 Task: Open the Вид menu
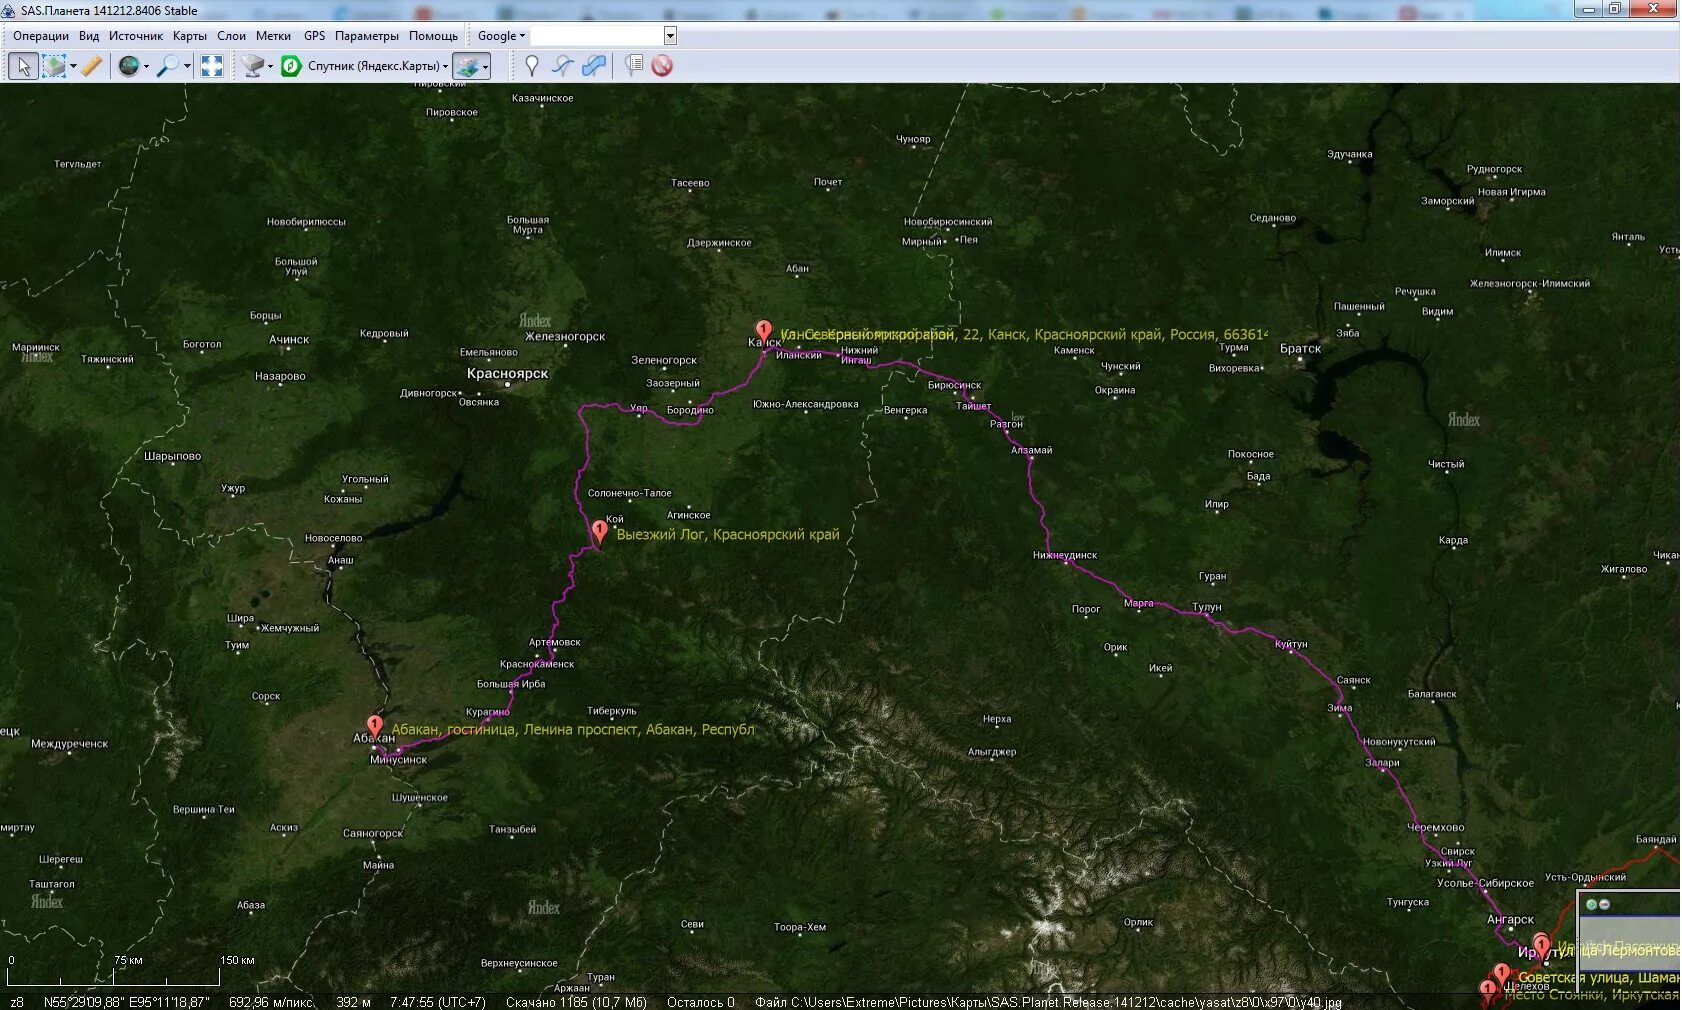coord(89,36)
